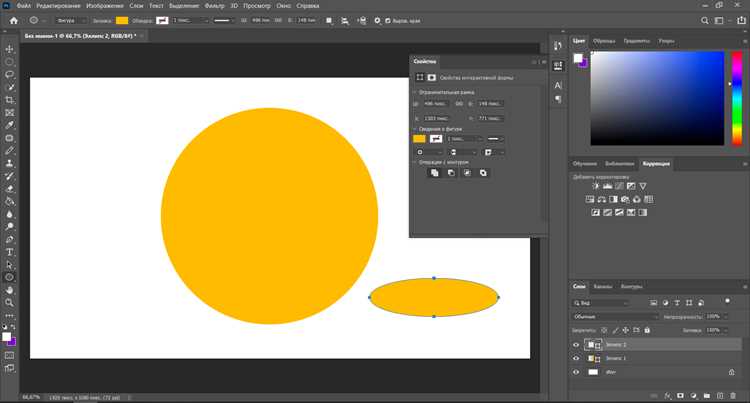
Task: Open the layer fill percentage dropdown arrow
Action: (726, 330)
